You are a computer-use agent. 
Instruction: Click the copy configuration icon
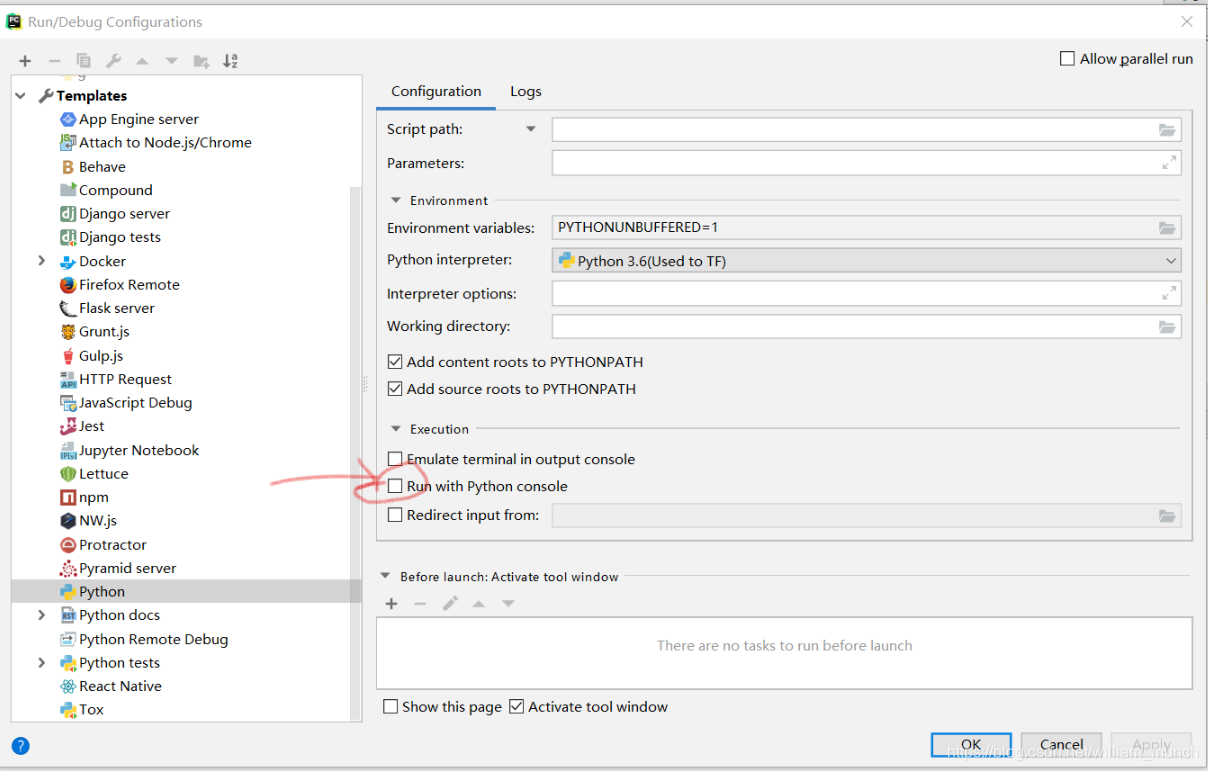tap(84, 61)
